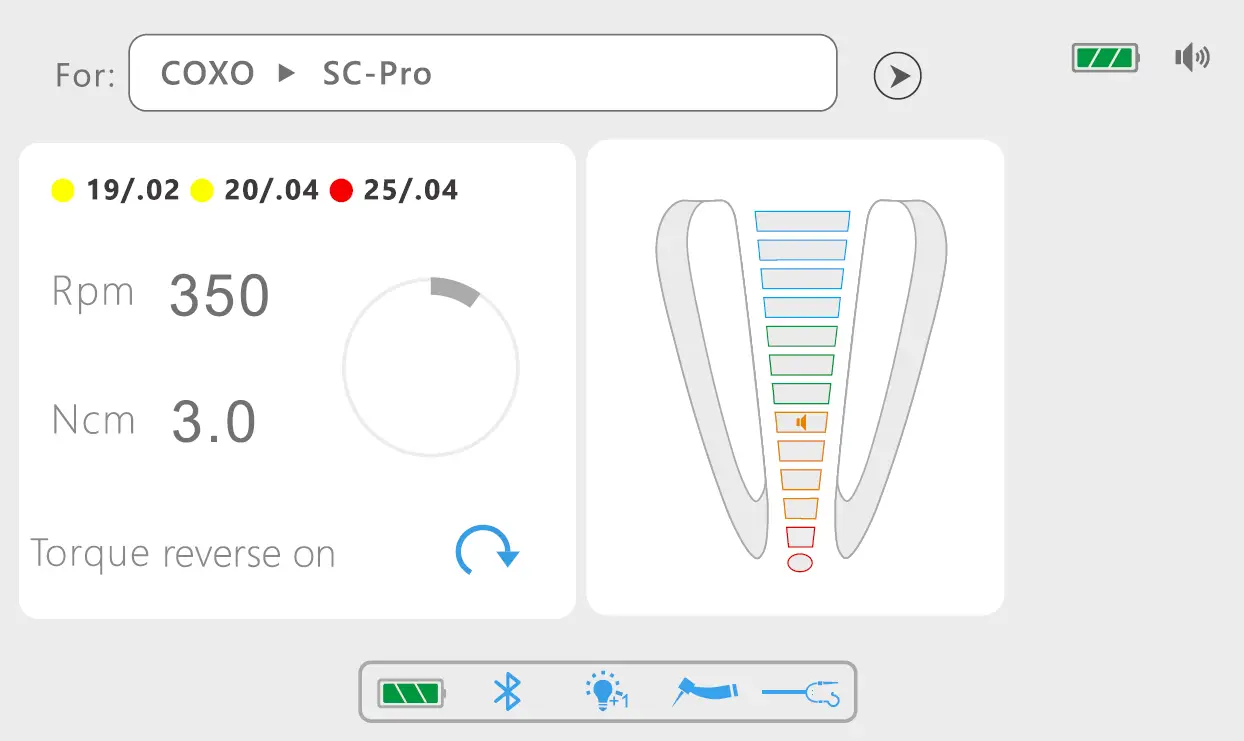Screen dimensions: 1244x741
Task: Tap the Rpm value 350
Action: 219,295
